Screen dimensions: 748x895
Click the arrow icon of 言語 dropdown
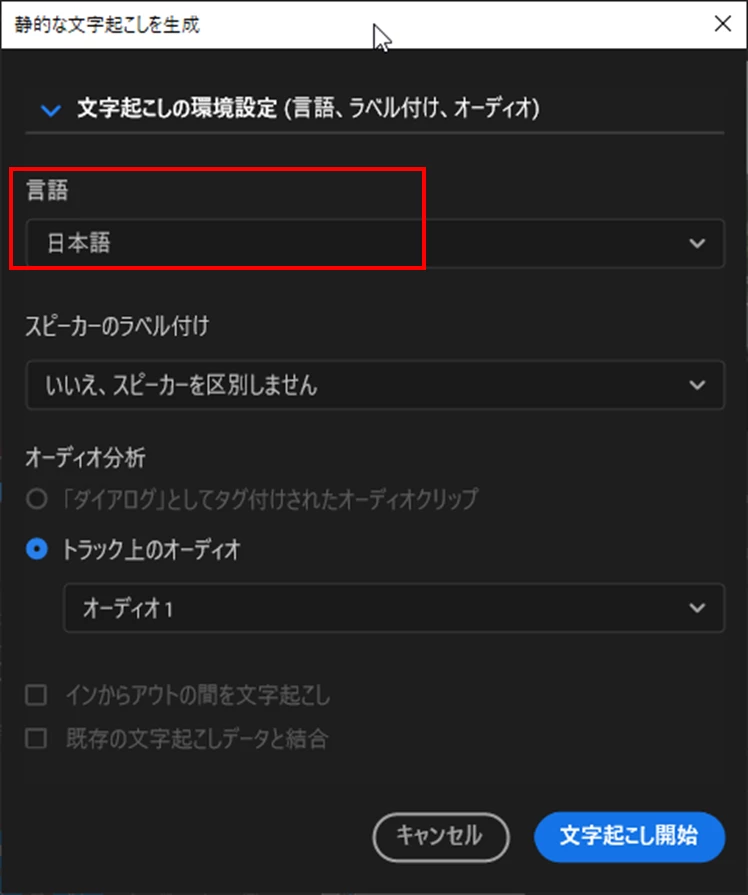[697, 243]
